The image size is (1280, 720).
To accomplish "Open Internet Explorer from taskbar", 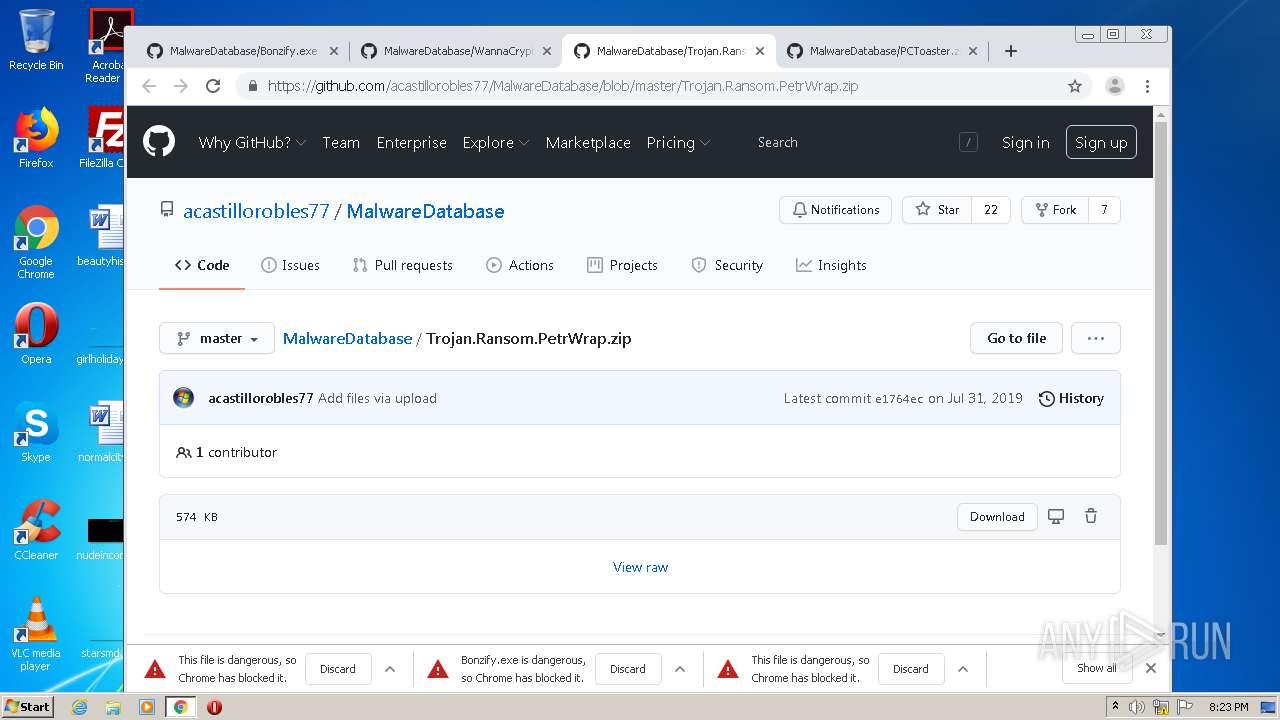I will pyautogui.click(x=80, y=707).
